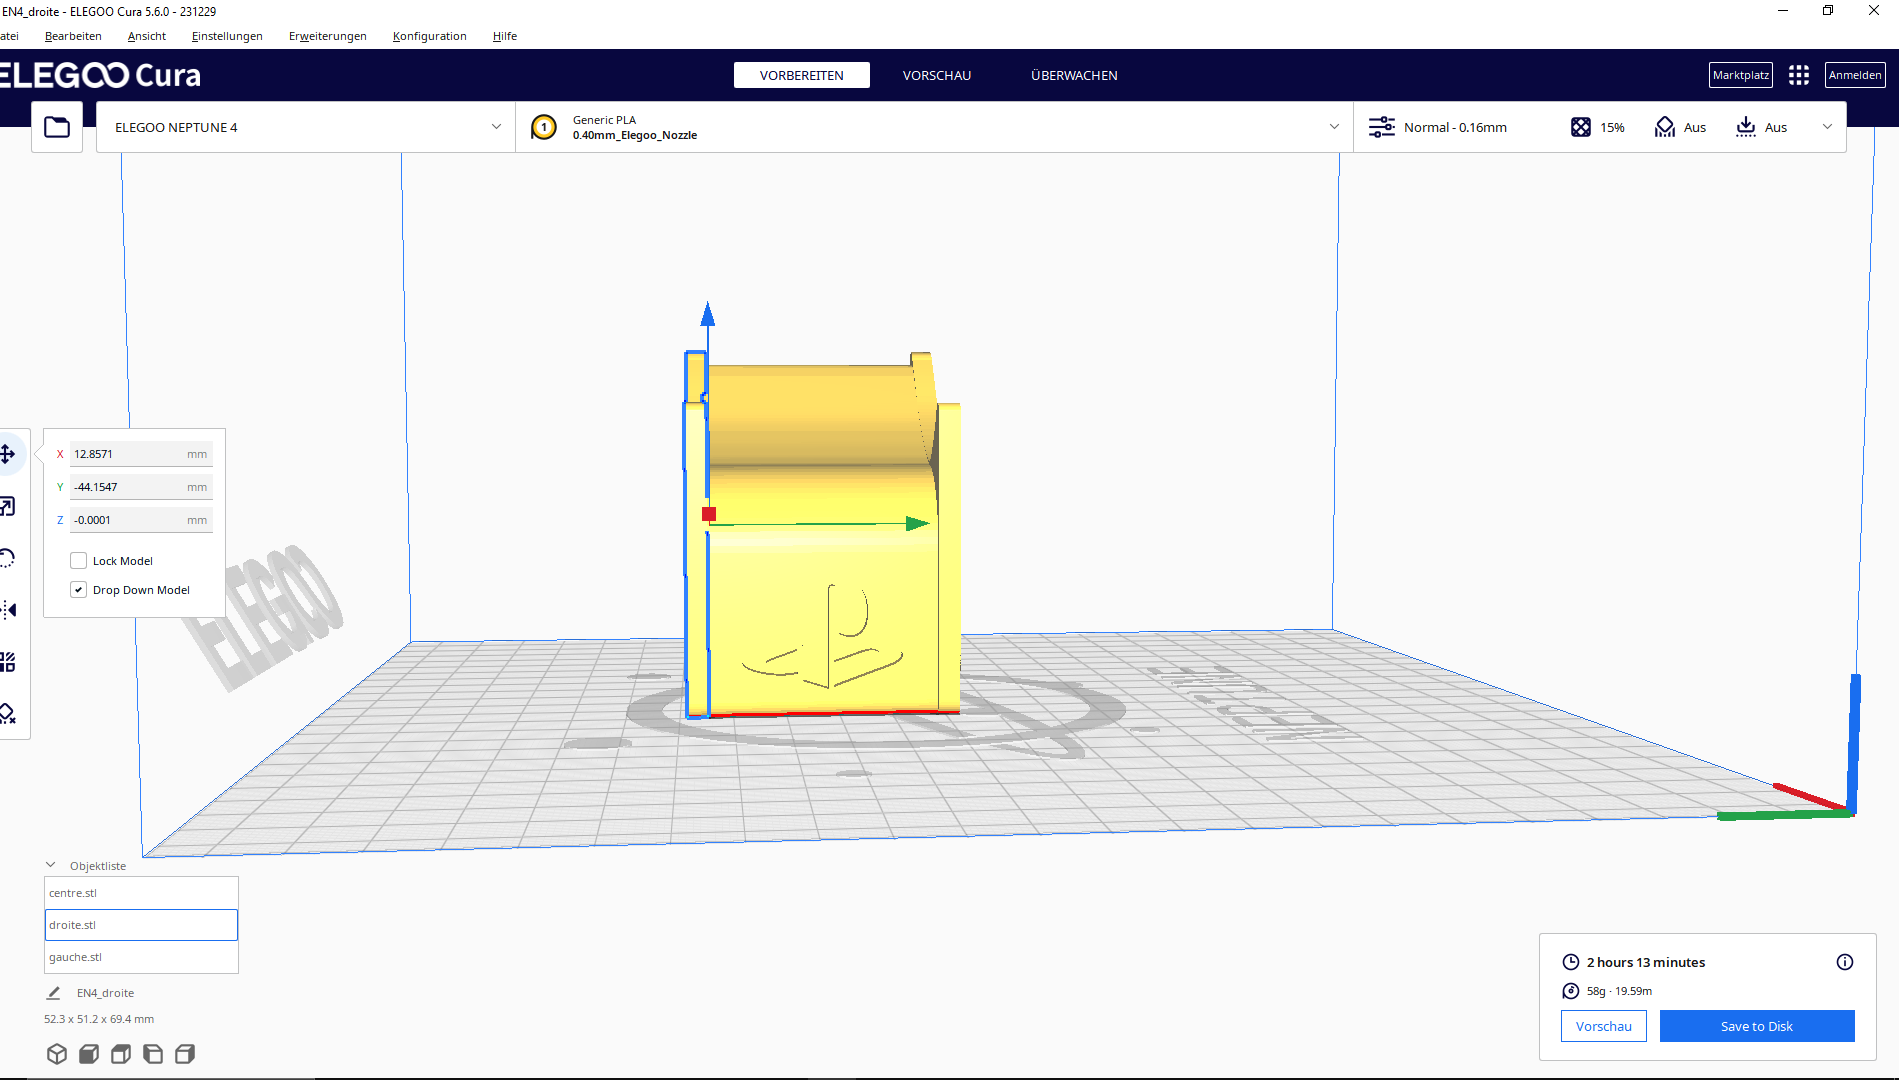Switch to front view camera icon
Viewport: 1899px width, 1080px height.
tap(89, 1054)
